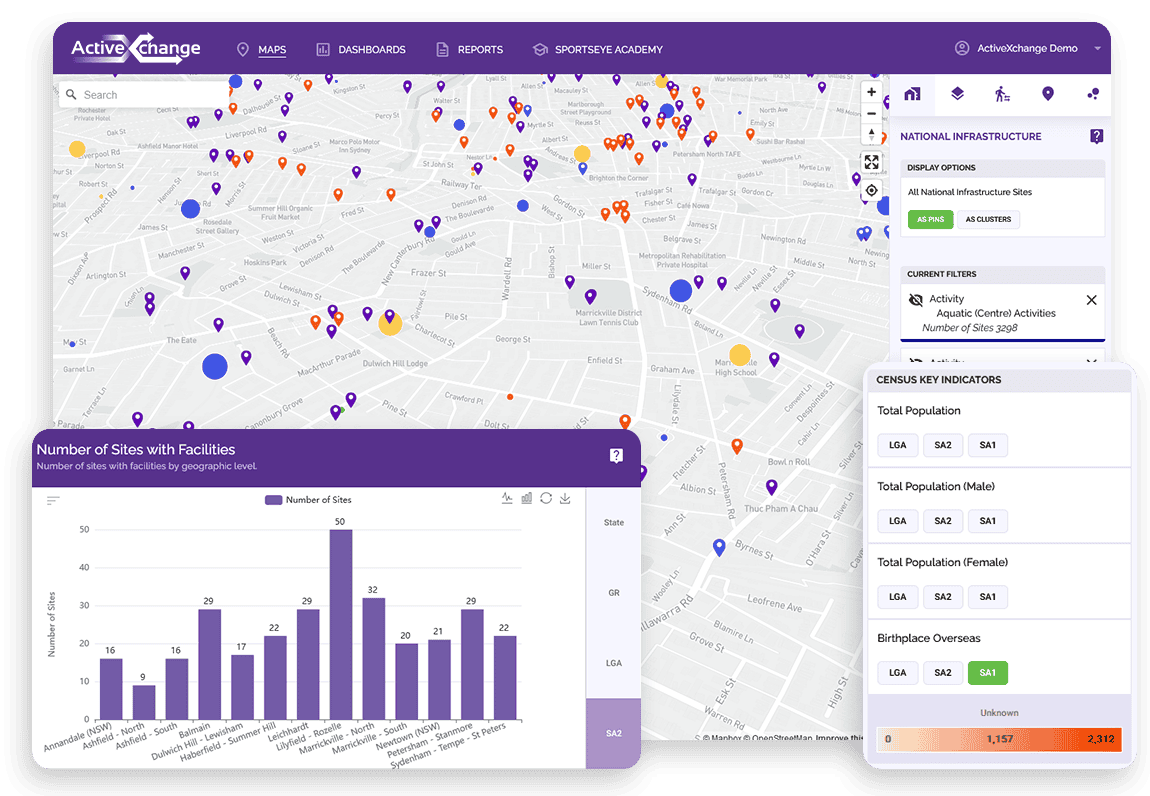
Task: Switch chart to bar view
Action: click(527, 498)
